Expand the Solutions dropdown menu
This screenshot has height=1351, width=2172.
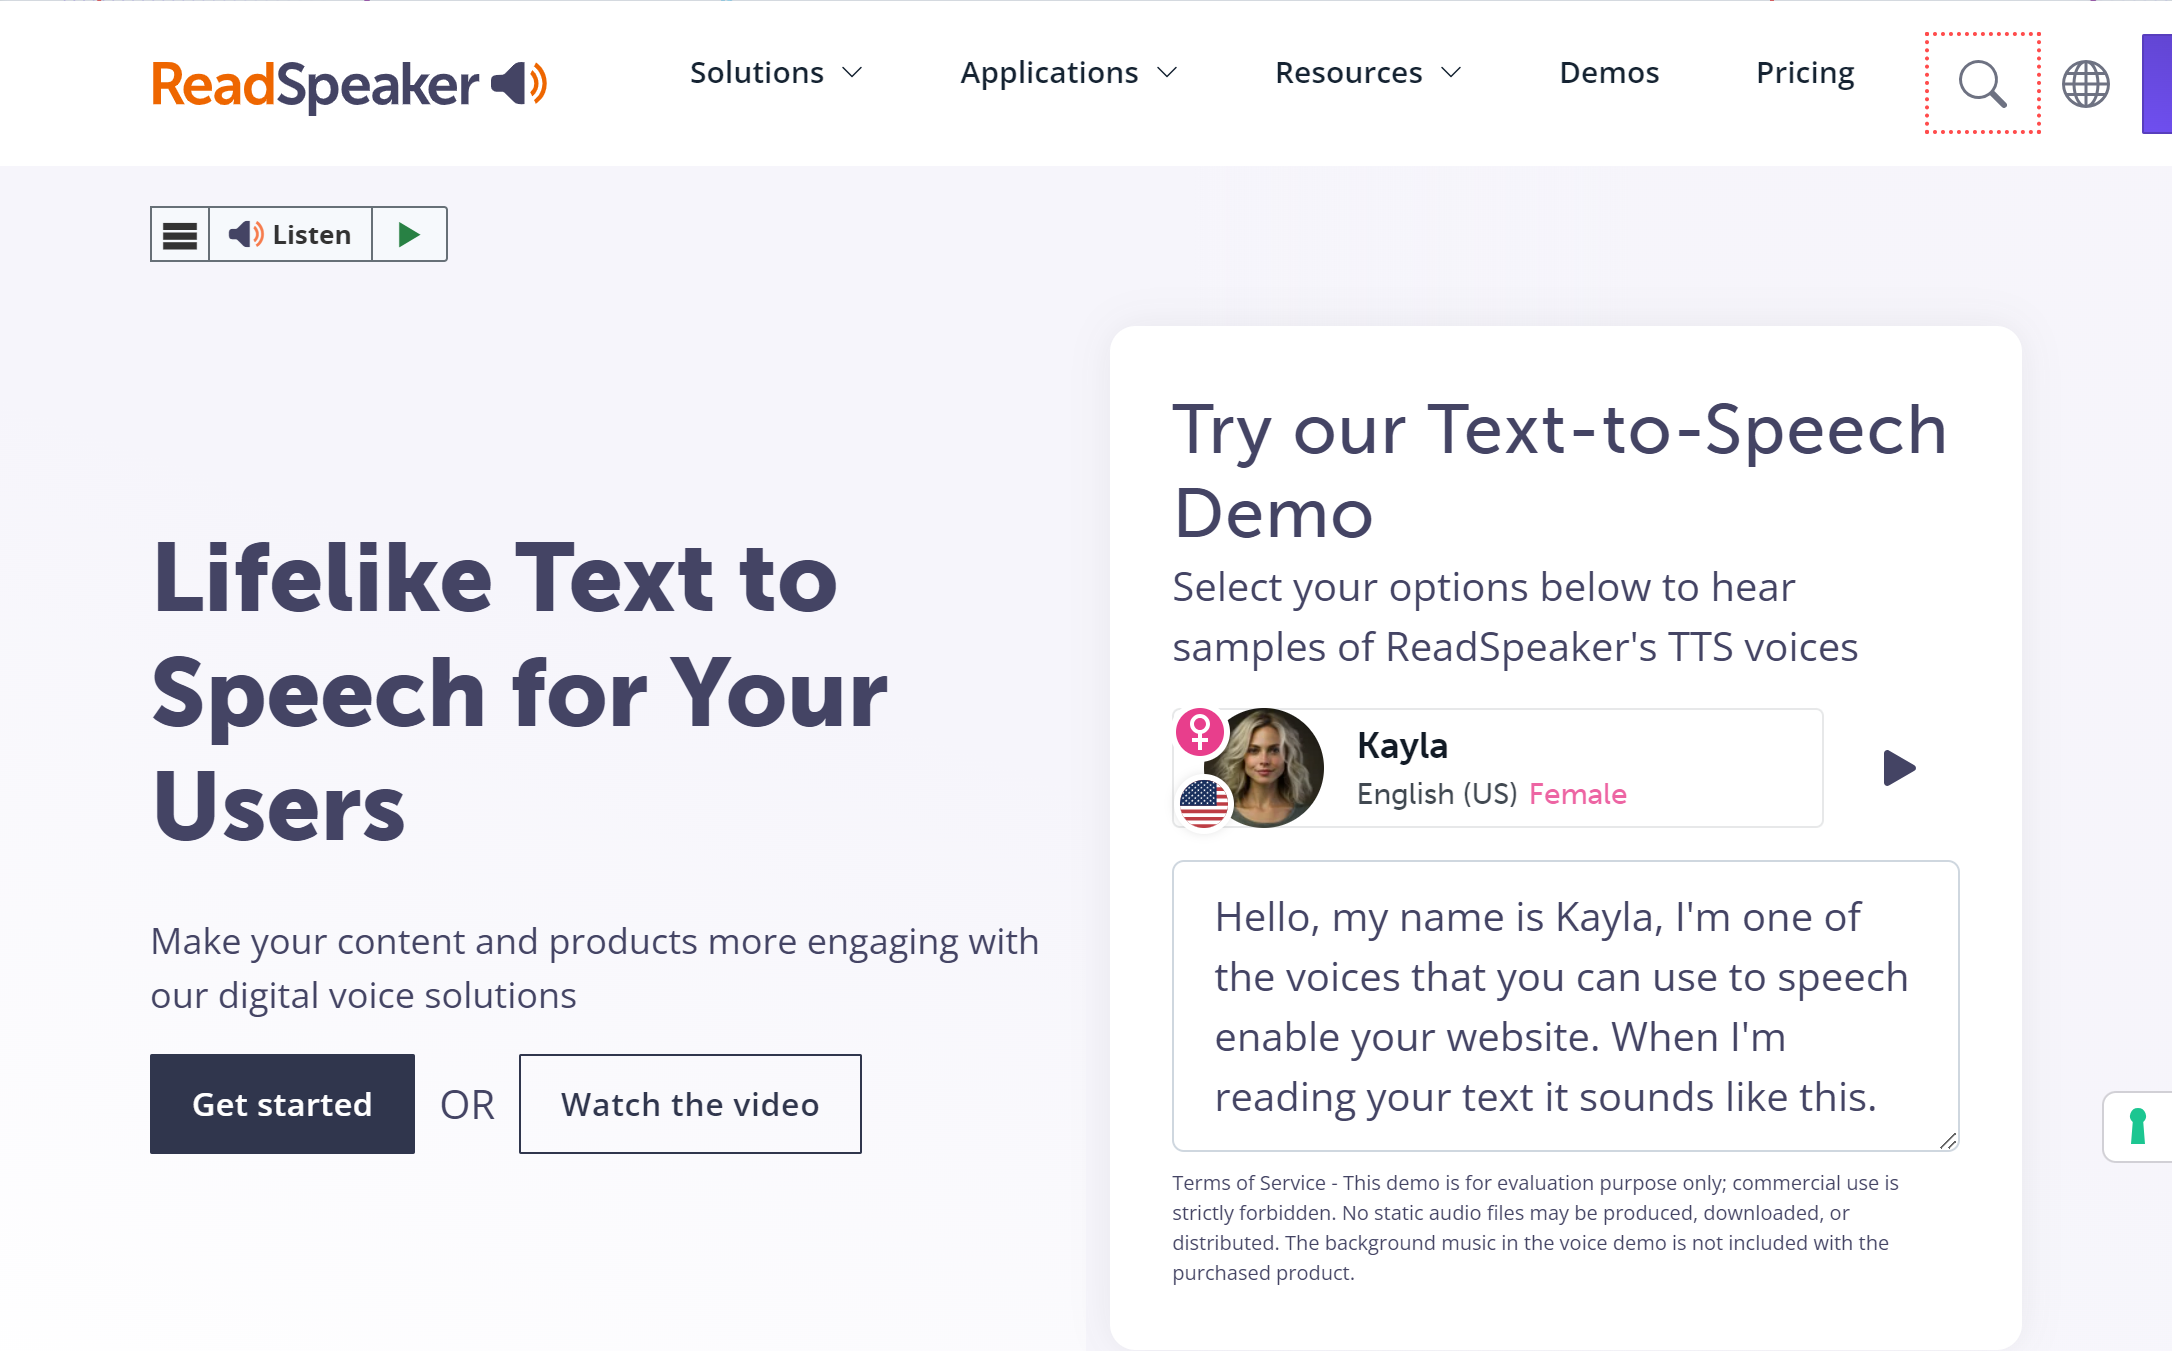pyautogui.click(x=775, y=73)
